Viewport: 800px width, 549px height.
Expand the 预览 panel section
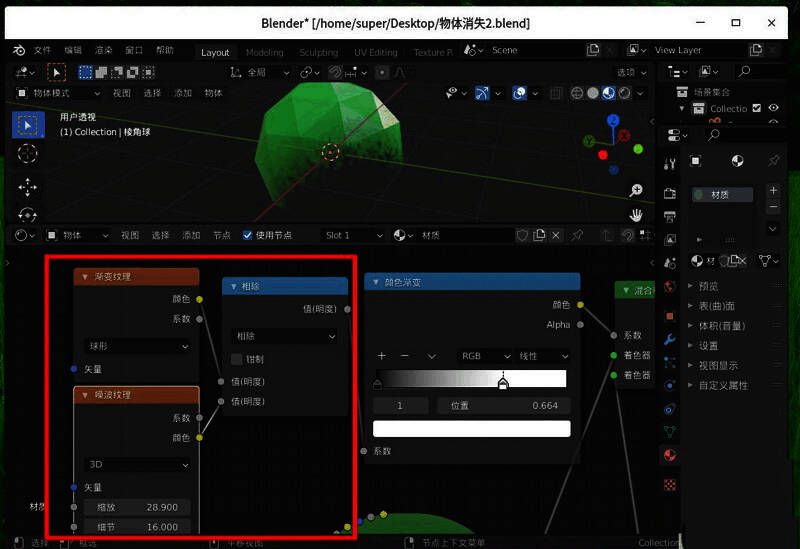(x=708, y=286)
